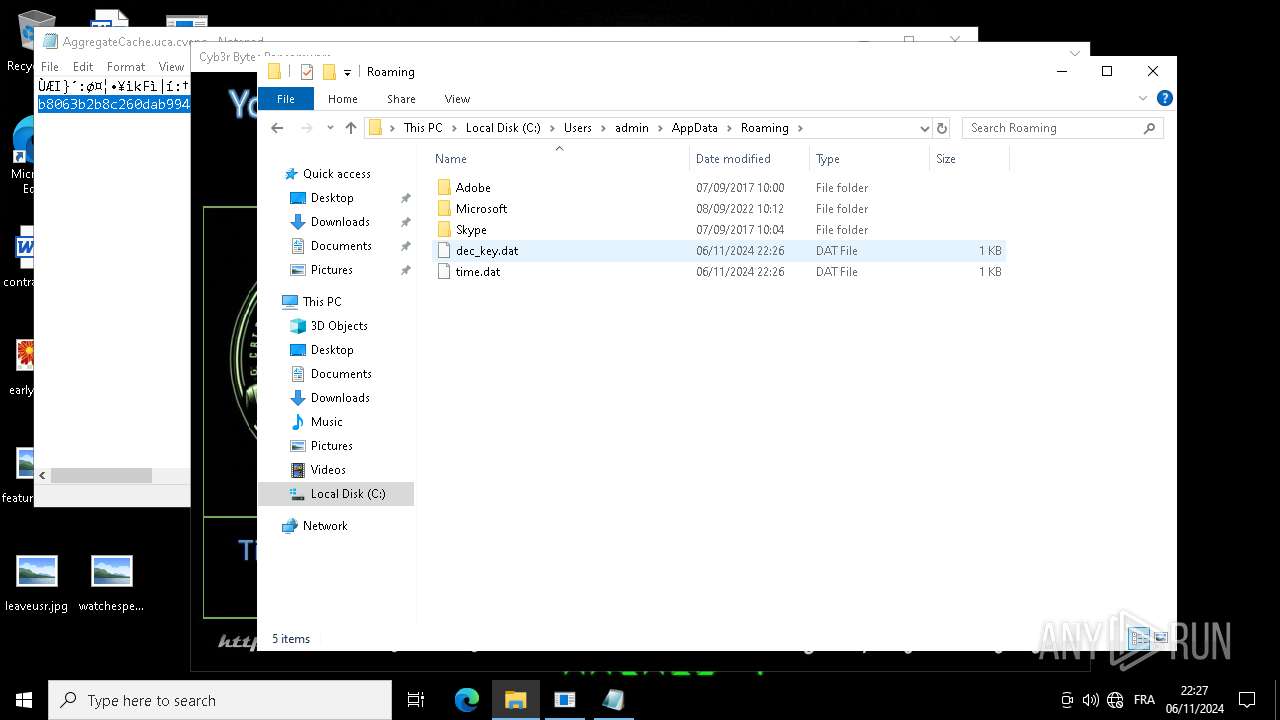Select watchespe desktop image file
1280x720 pixels.
[111, 583]
